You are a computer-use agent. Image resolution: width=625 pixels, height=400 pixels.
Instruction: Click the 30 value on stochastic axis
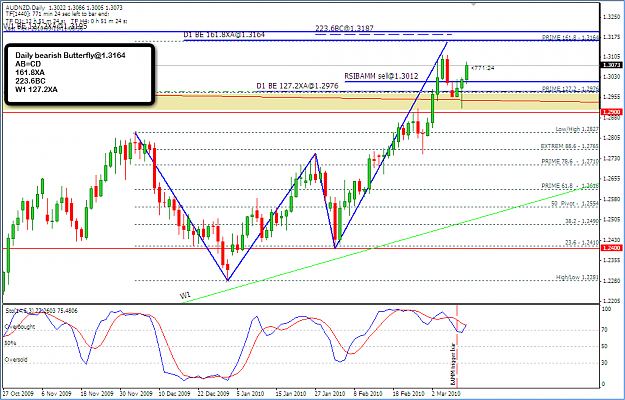604,363
